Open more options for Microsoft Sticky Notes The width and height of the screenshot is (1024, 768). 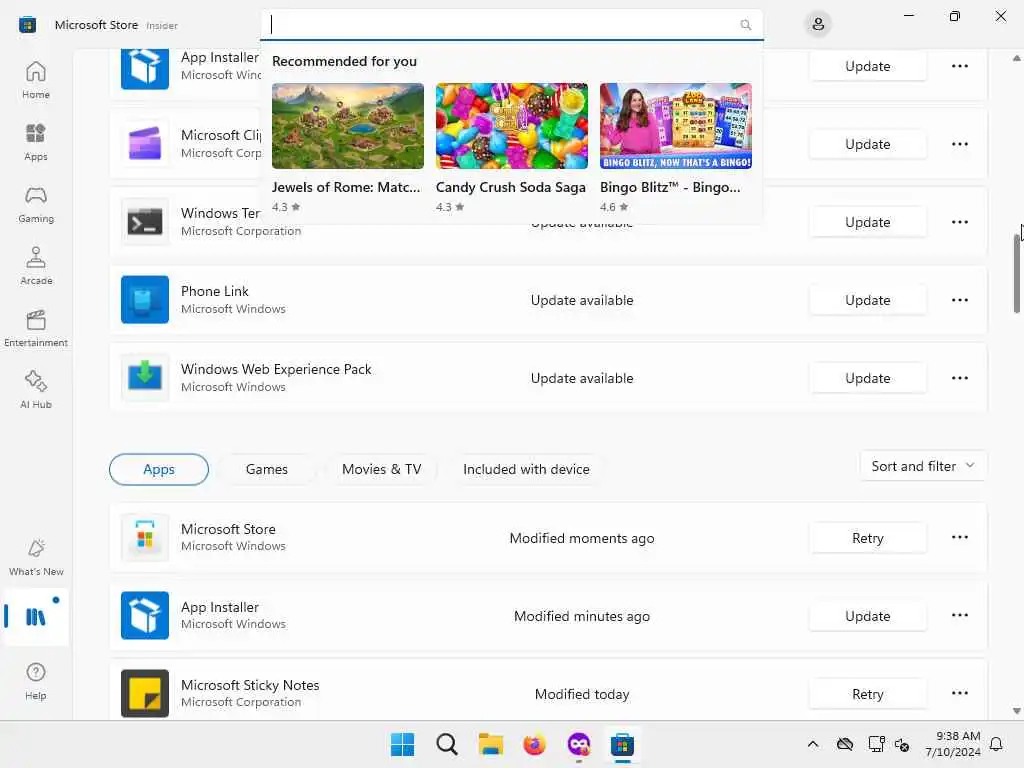[959, 693]
